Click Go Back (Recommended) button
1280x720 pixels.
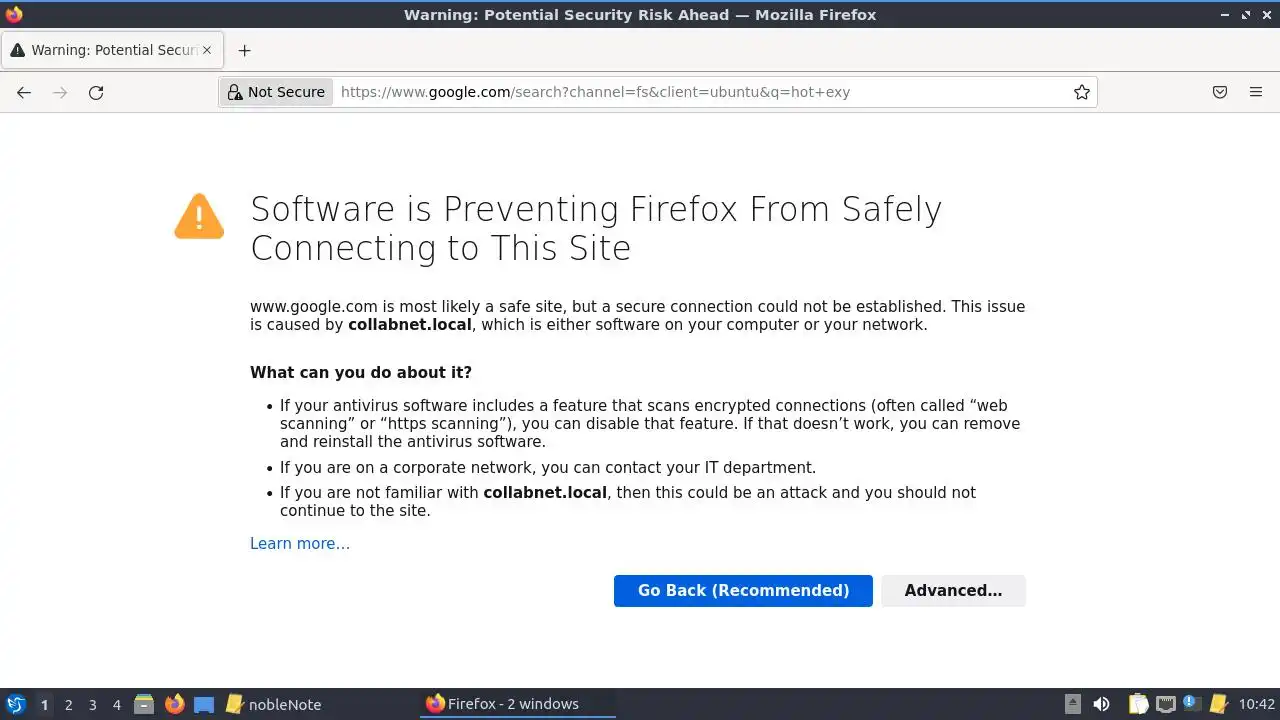pyautogui.click(x=743, y=590)
